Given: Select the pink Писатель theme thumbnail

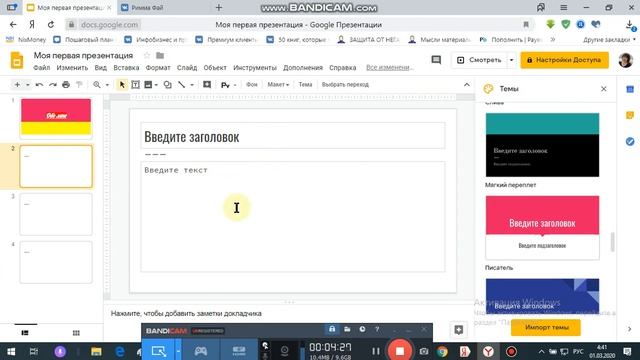Looking at the screenshot, I should click(x=542, y=227).
